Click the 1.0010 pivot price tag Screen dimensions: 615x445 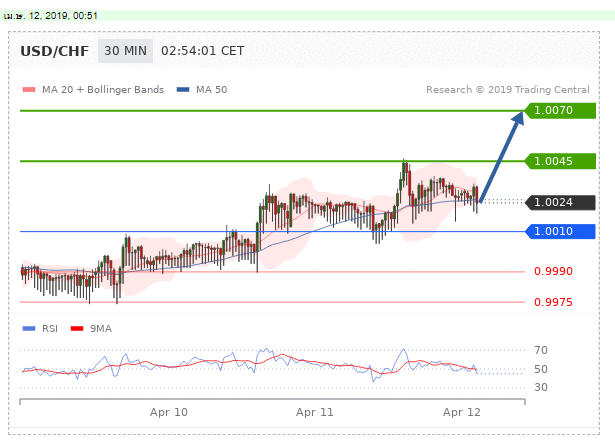click(560, 231)
